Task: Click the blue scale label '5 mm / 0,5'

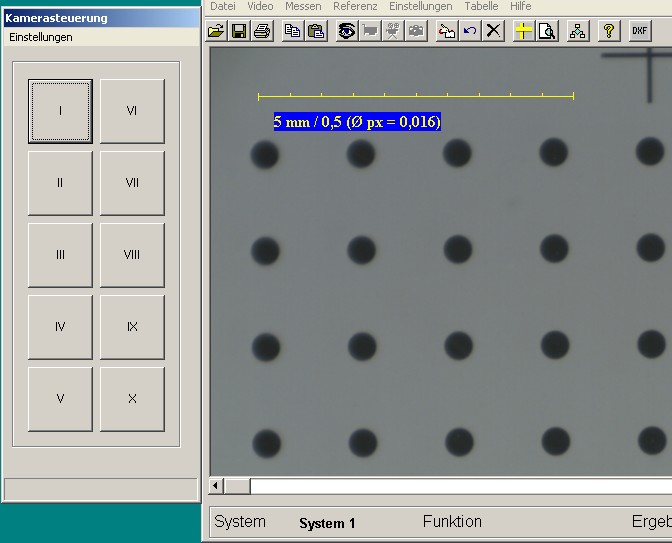Action: (x=357, y=122)
